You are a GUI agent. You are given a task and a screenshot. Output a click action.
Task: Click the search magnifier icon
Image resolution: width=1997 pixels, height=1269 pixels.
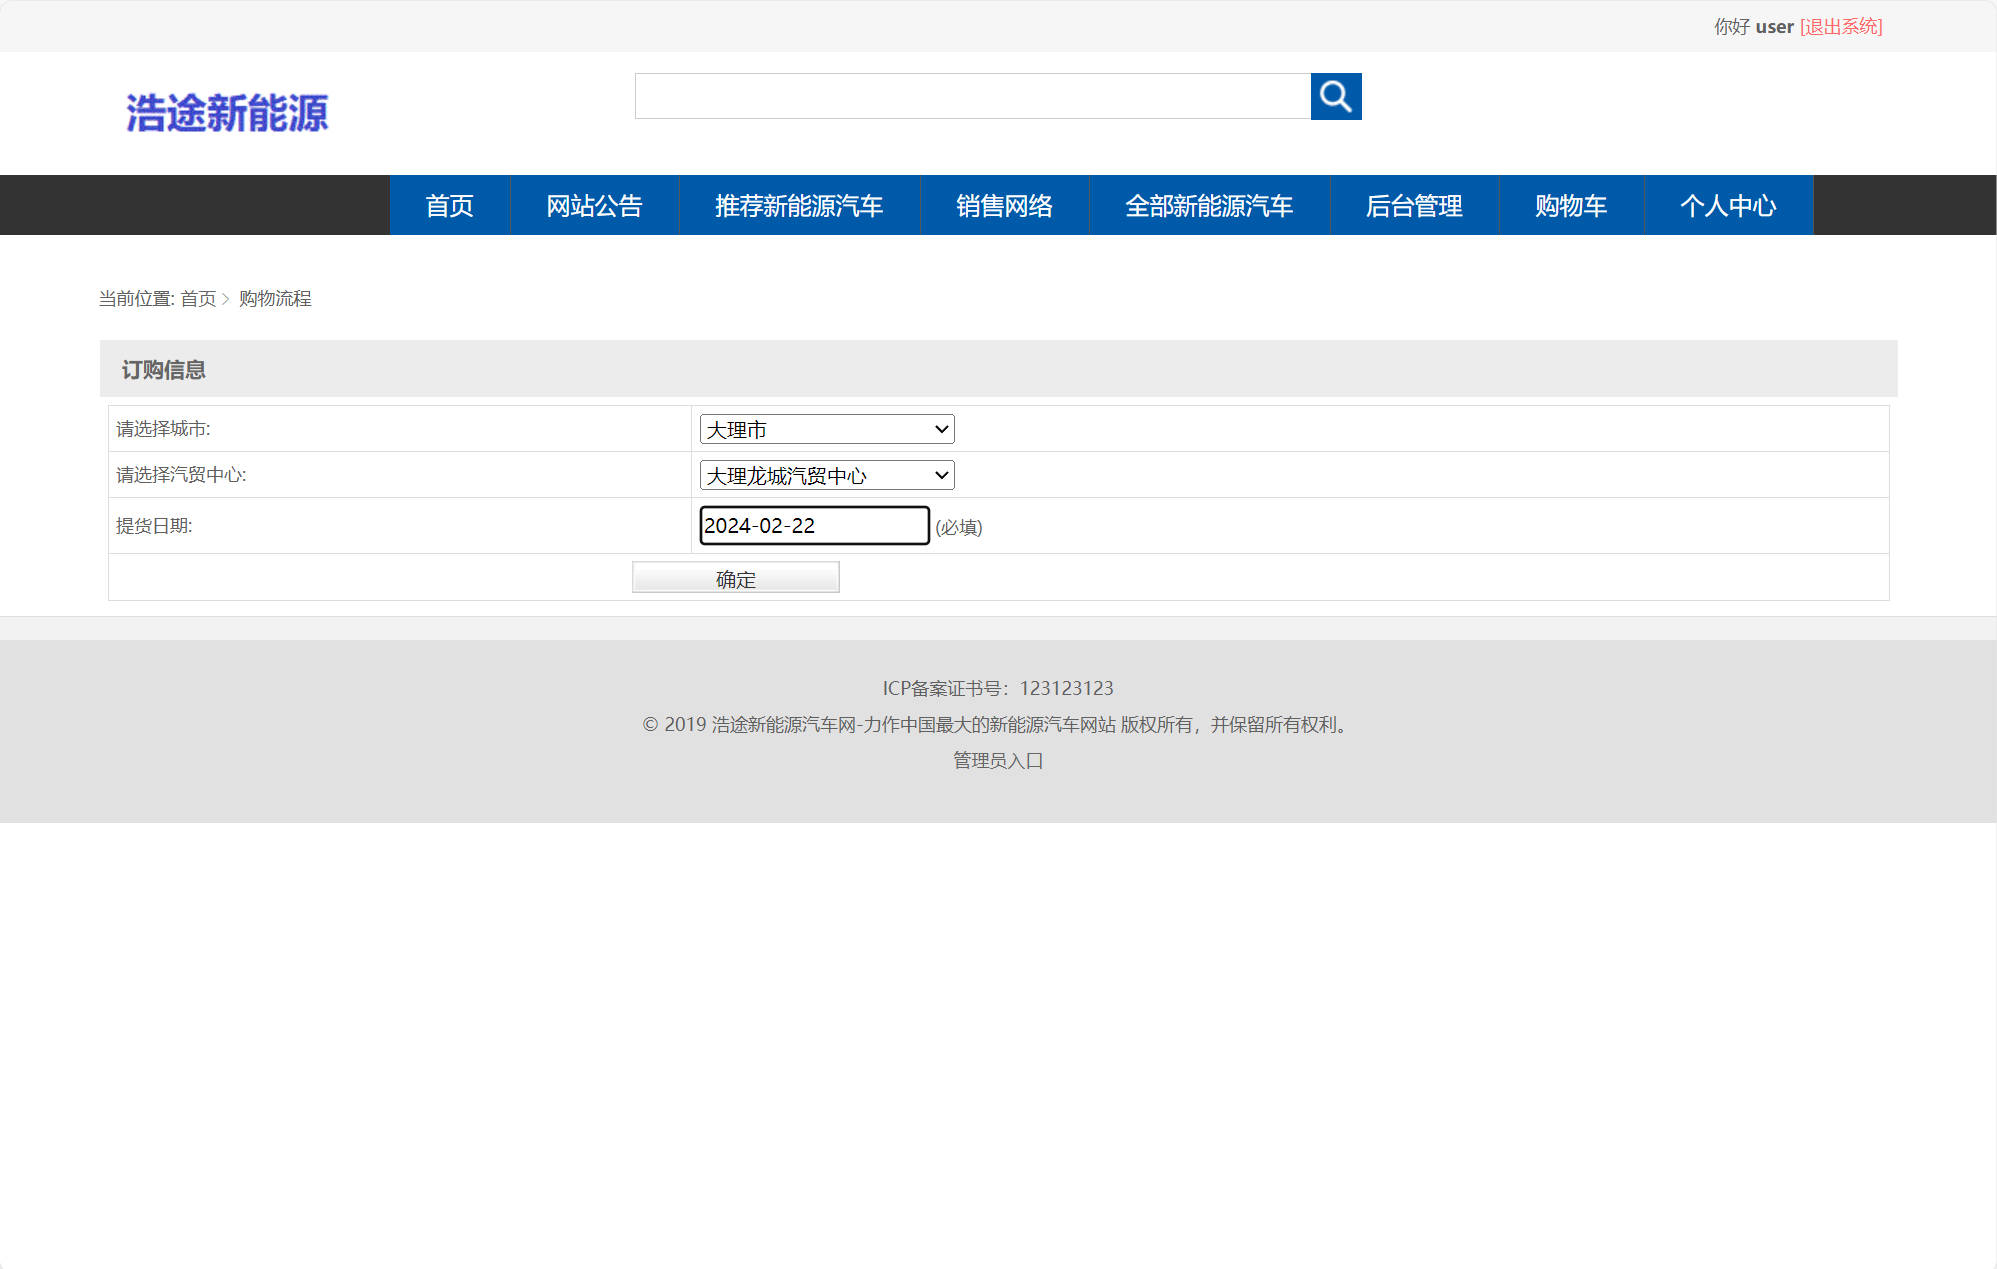click(1336, 97)
